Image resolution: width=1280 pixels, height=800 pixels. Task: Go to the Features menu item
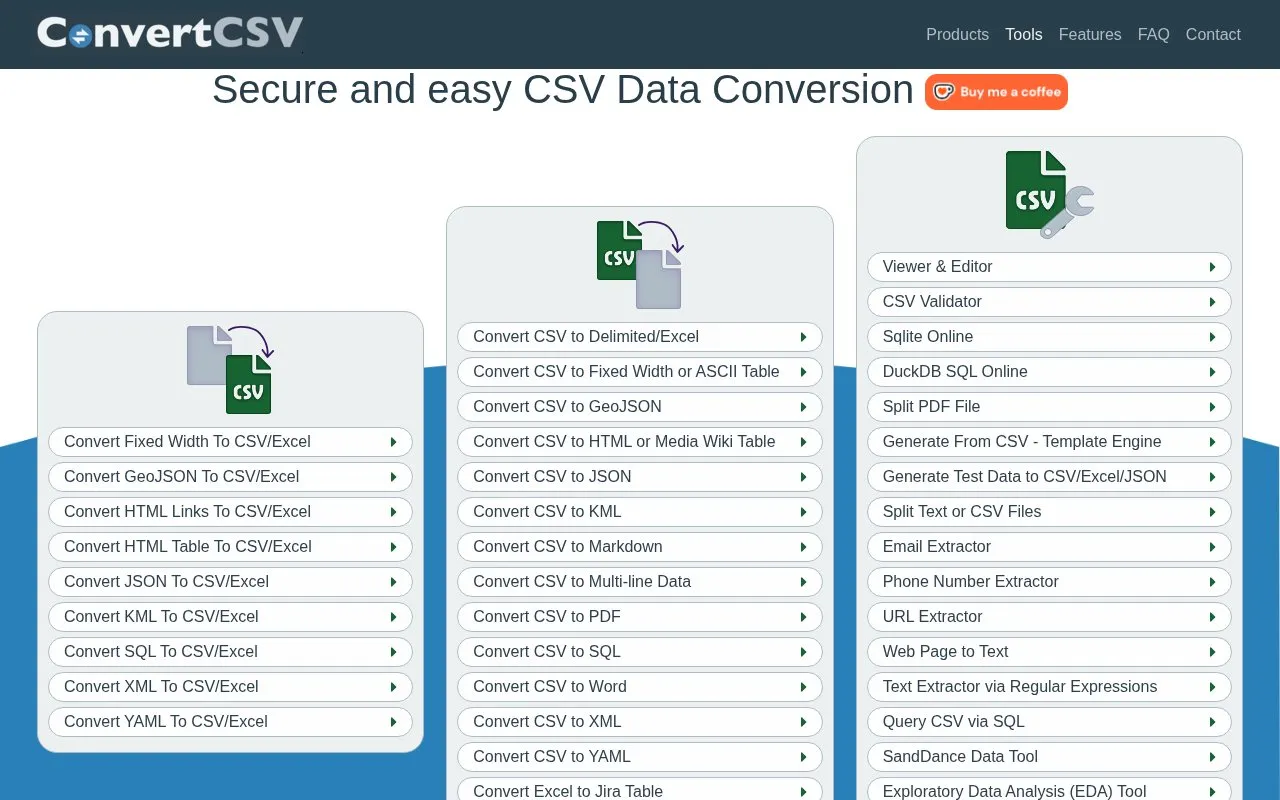coord(1090,34)
